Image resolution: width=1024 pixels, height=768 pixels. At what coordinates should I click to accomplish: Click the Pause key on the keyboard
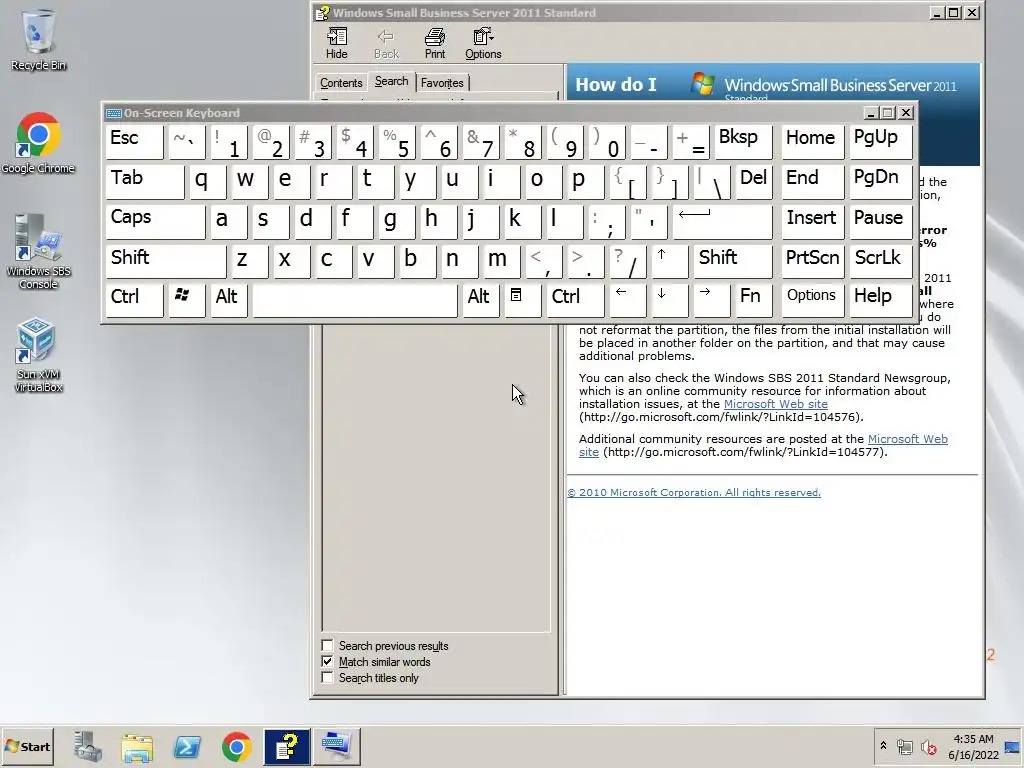pos(880,221)
